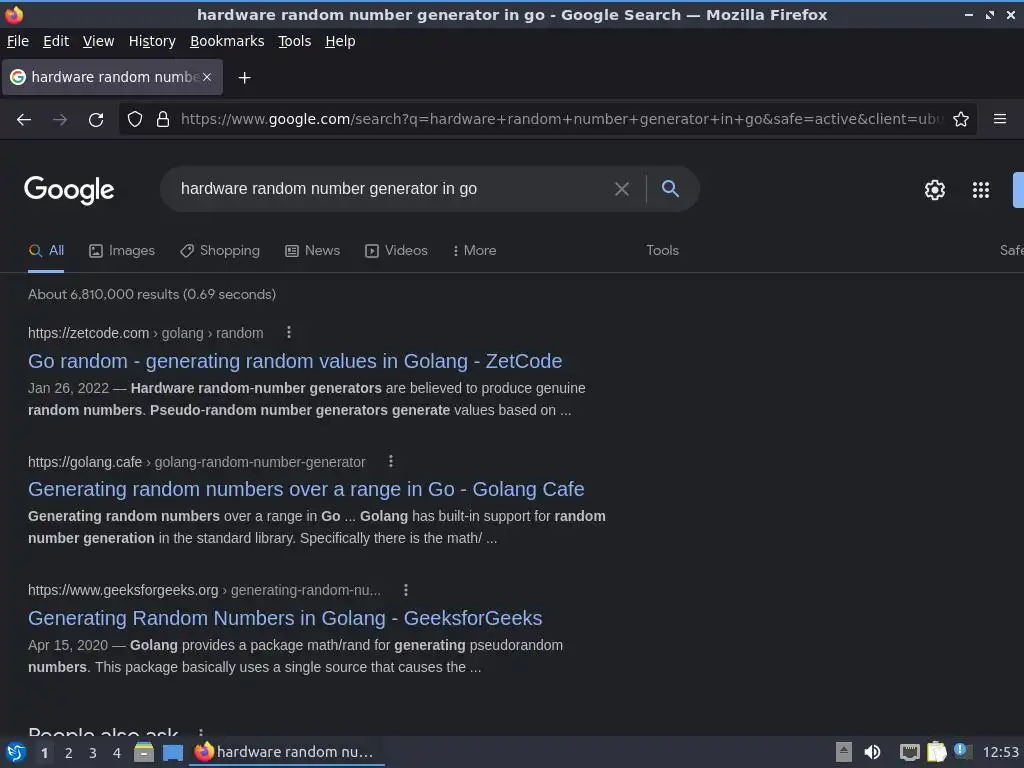1024x768 pixels.
Task: Click the About 6,810,000 results text
Action: pyautogui.click(x=152, y=295)
